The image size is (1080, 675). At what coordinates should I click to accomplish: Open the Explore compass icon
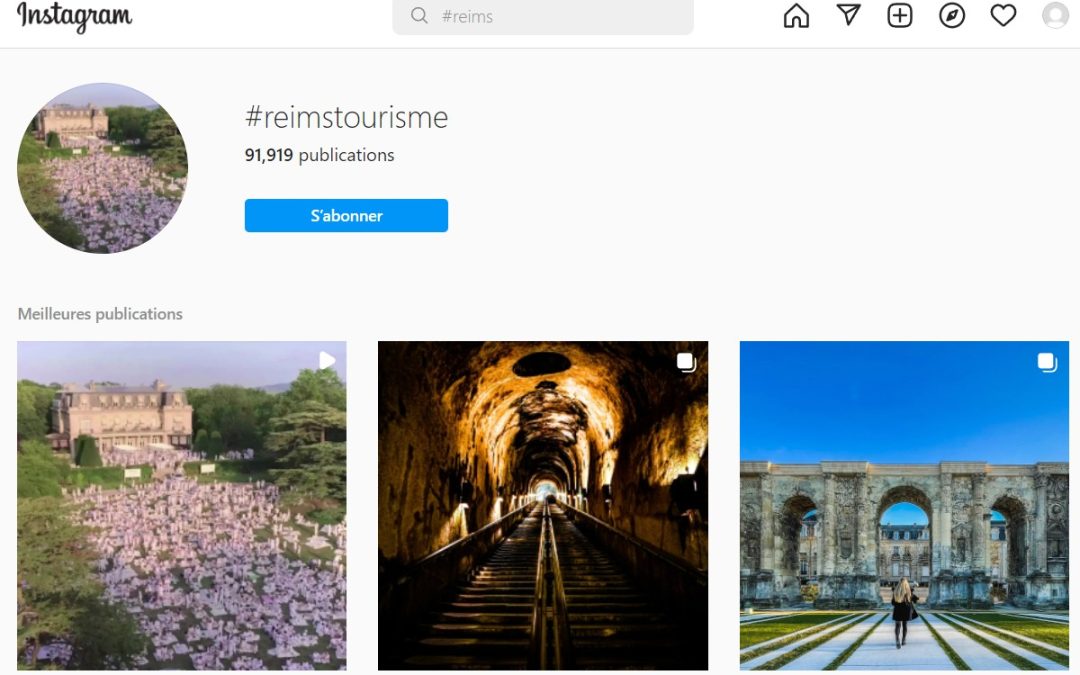(x=951, y=16)
